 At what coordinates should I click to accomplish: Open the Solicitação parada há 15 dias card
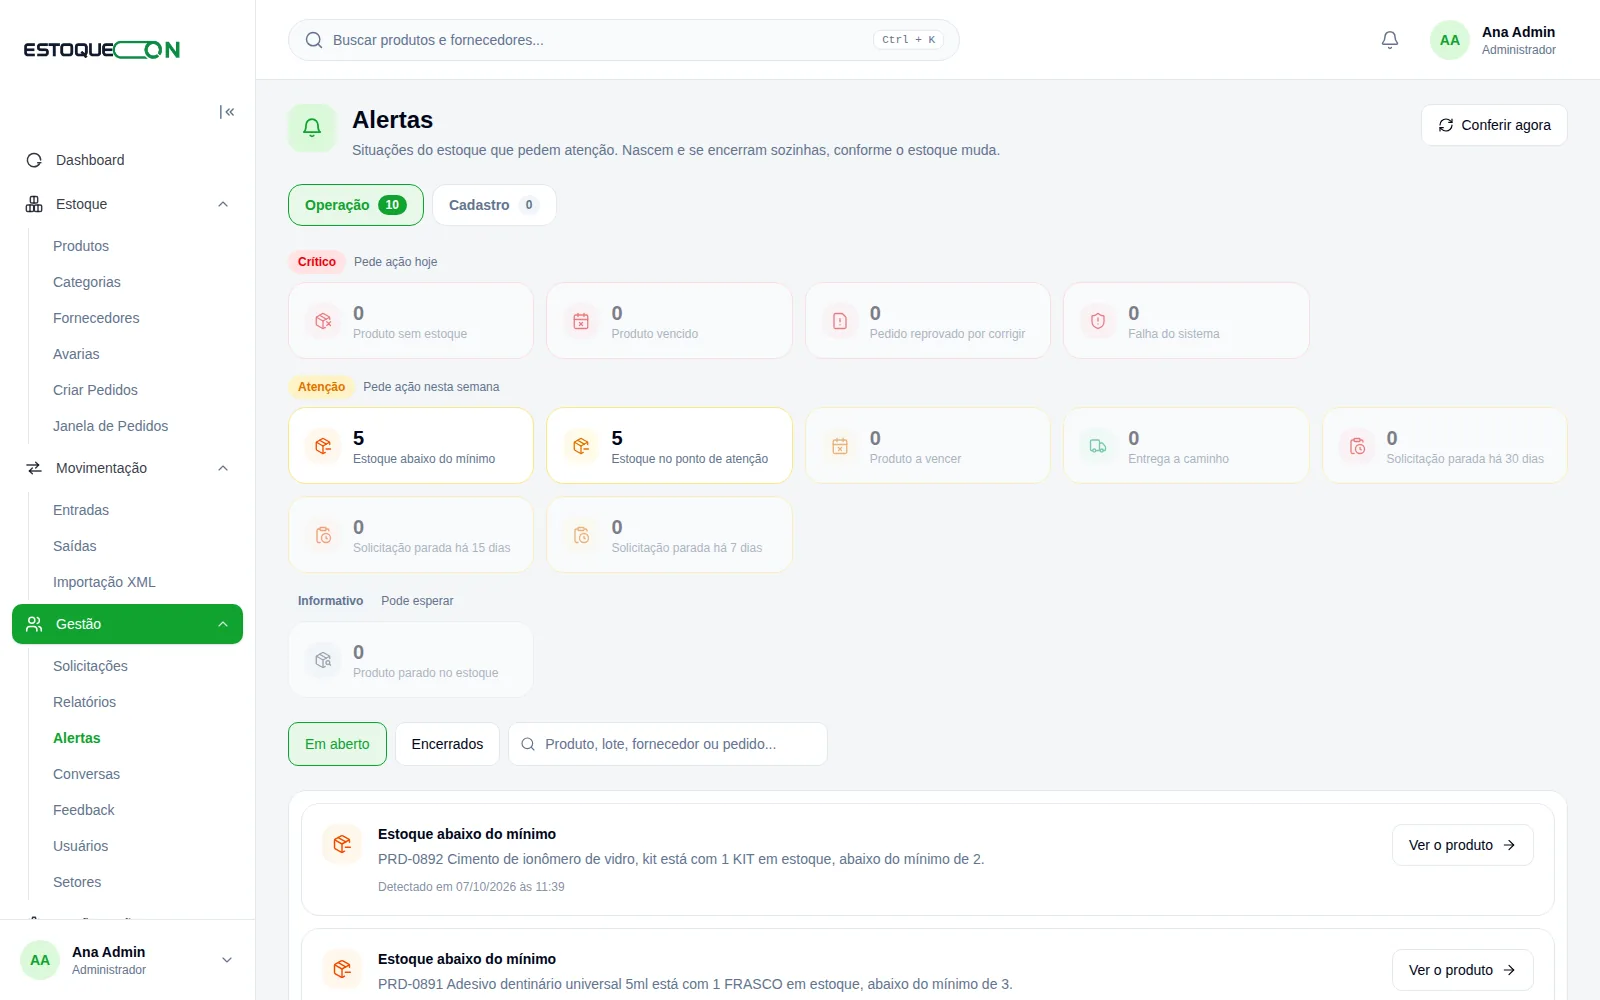pyautogui.click(x=410, y=535)
